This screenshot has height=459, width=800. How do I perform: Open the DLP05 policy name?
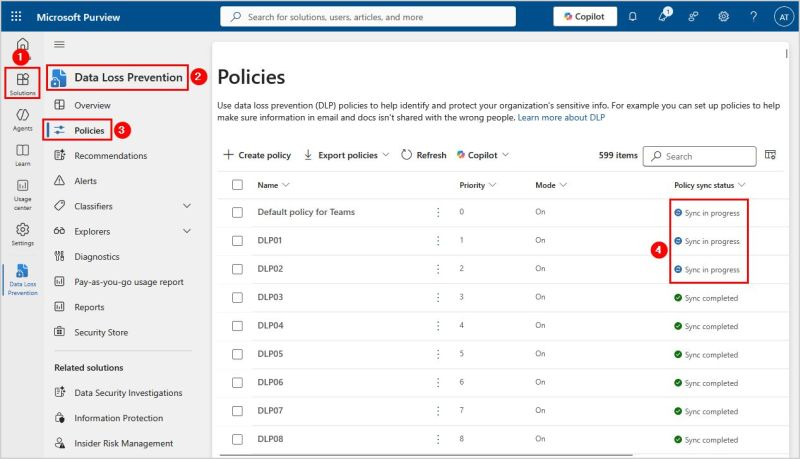point(270,354)
